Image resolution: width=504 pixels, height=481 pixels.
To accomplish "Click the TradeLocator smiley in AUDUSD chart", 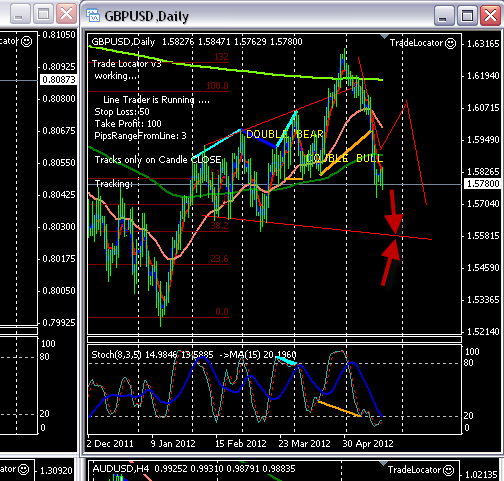I will click(x=449, y=470).
